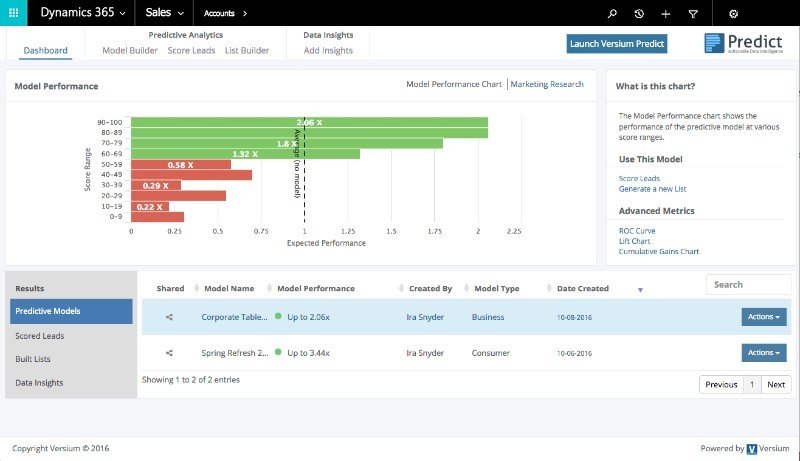The height and width of the screenshot is (461, 800).
Task: Select Model Performance Chart view
Action: pos(454,84)
